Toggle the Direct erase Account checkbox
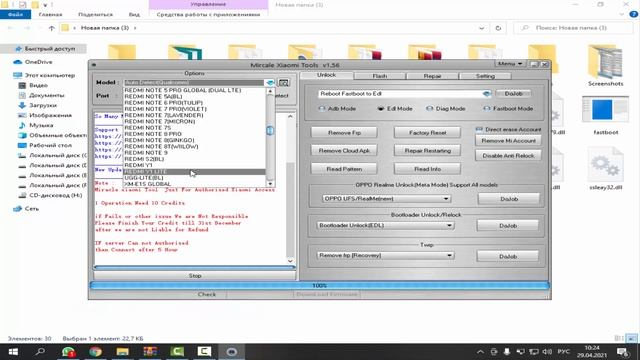 479,129
